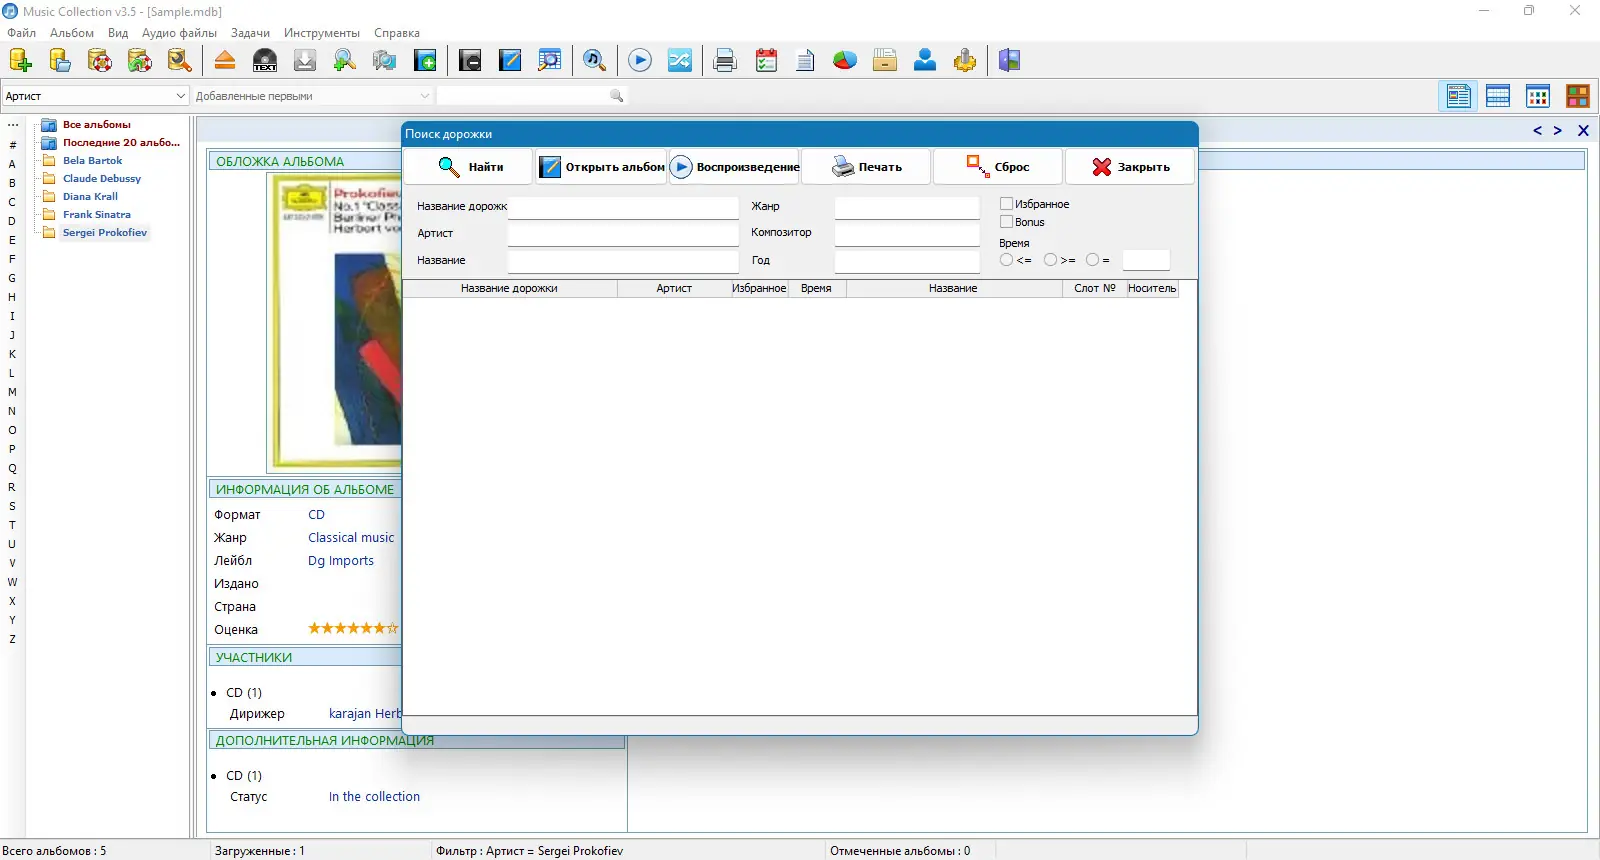Select Последние 20 альбомов tree item
The height and width of the screenshot is (860, 1600).
121,143
